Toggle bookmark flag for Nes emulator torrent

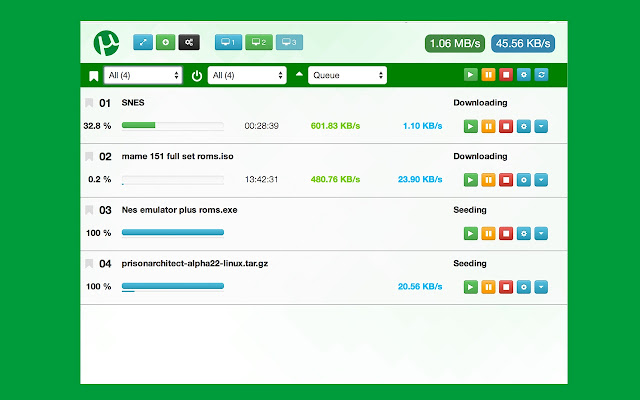(x=89, y=210)
